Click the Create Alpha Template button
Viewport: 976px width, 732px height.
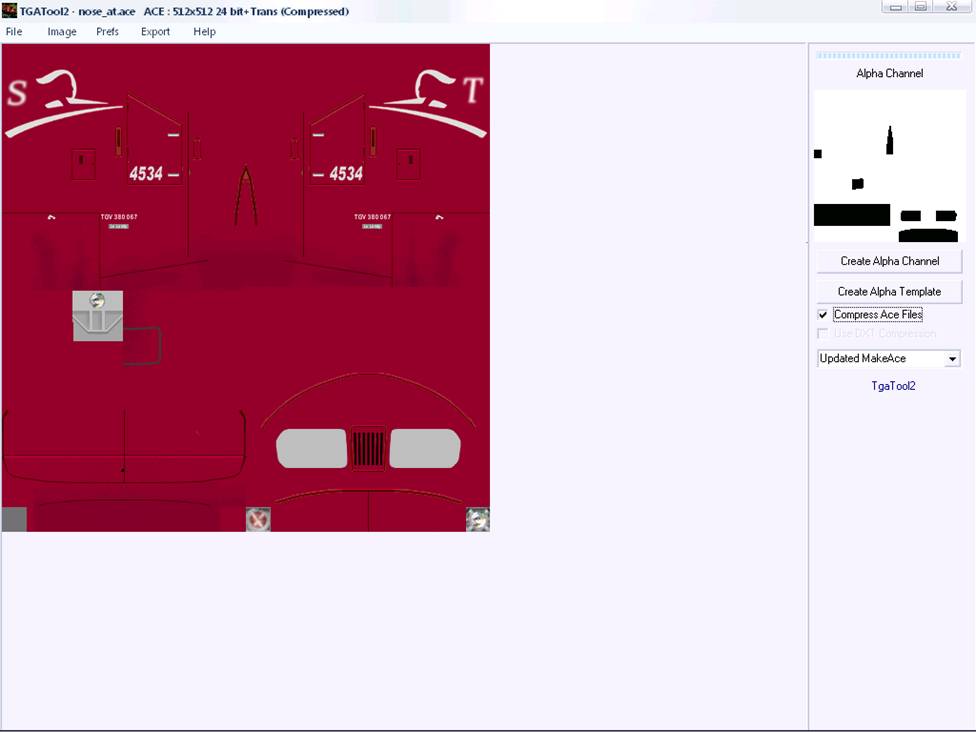(x=889, y=292)
